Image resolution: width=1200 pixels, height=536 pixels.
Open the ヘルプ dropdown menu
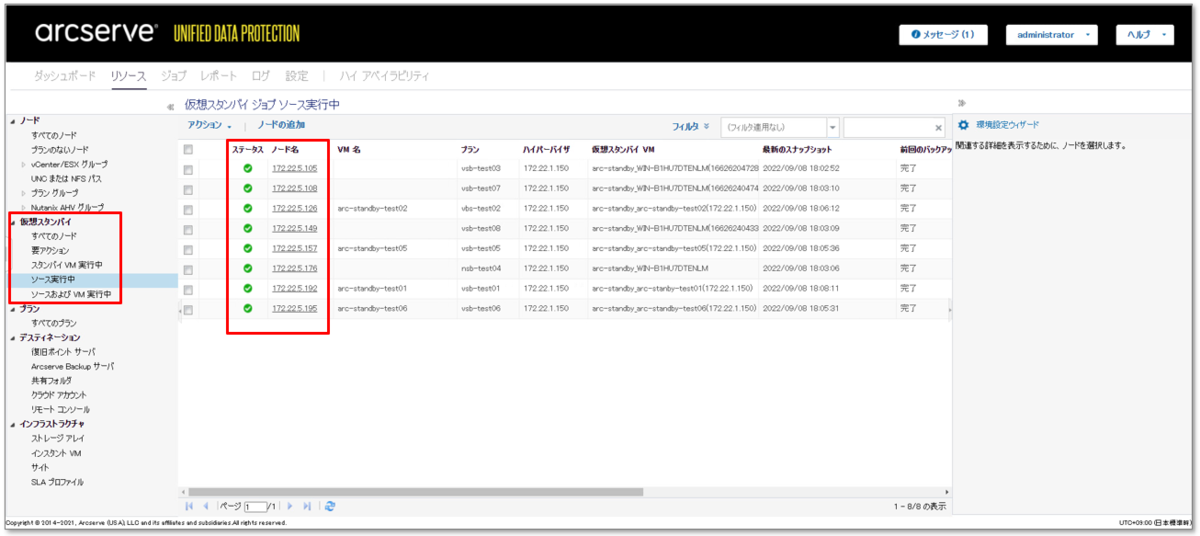point(1144,35)
